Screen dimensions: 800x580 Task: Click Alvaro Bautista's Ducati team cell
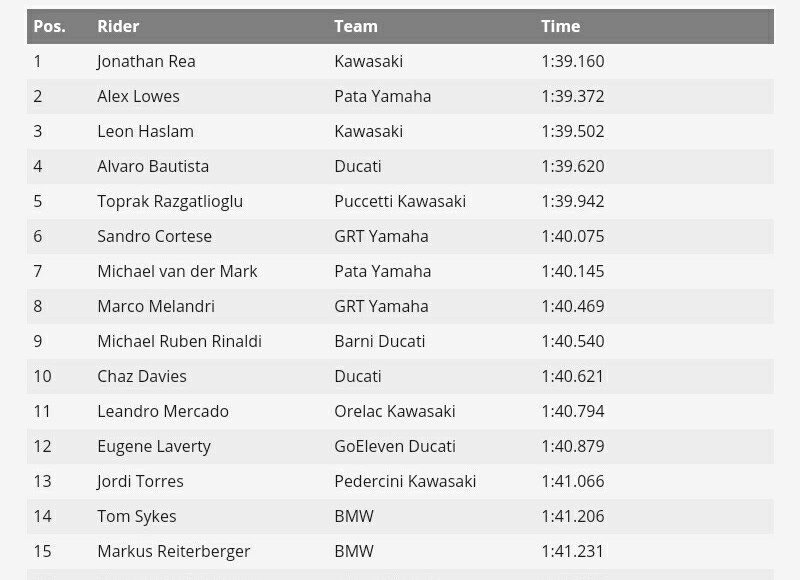coord(358,166)
